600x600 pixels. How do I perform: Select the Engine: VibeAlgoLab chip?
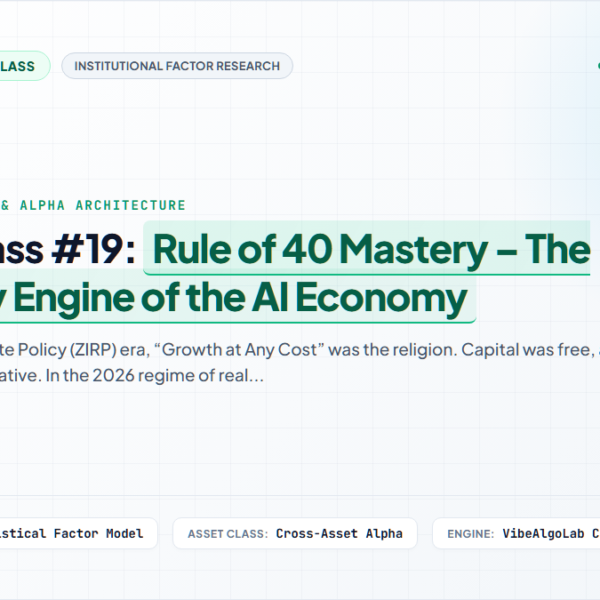tap(516, 533)
